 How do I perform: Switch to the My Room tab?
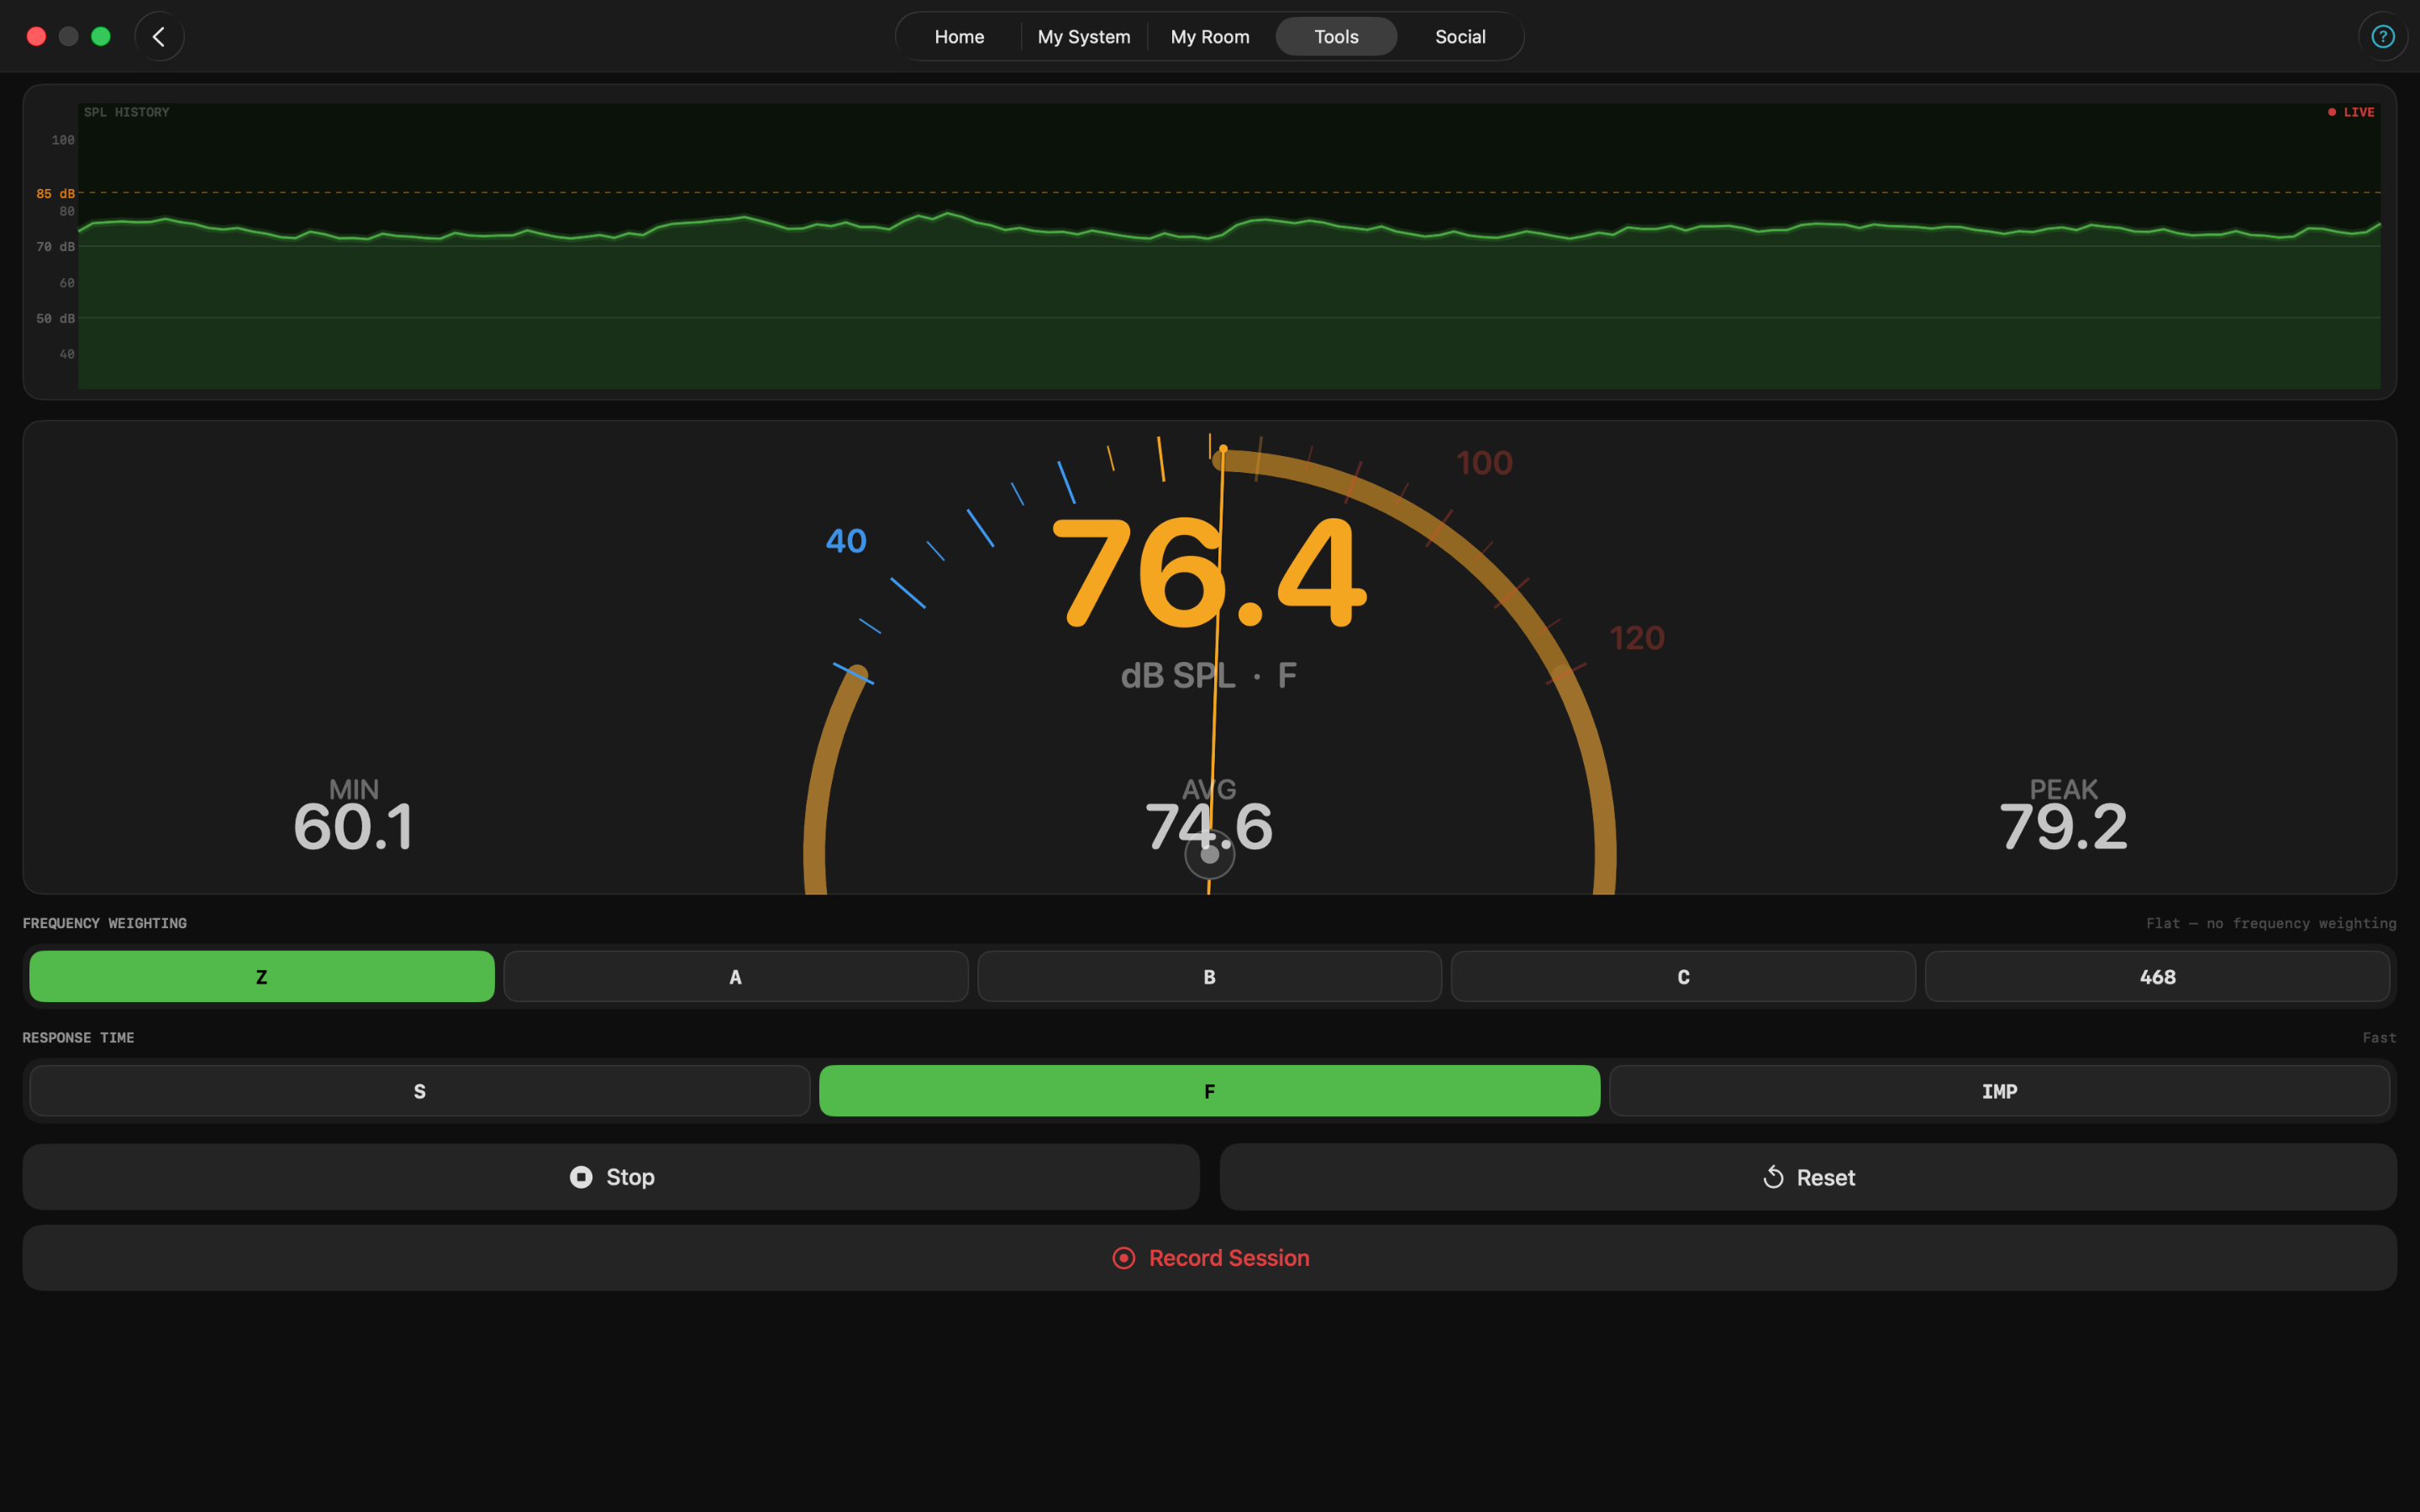click(1210, 37)
